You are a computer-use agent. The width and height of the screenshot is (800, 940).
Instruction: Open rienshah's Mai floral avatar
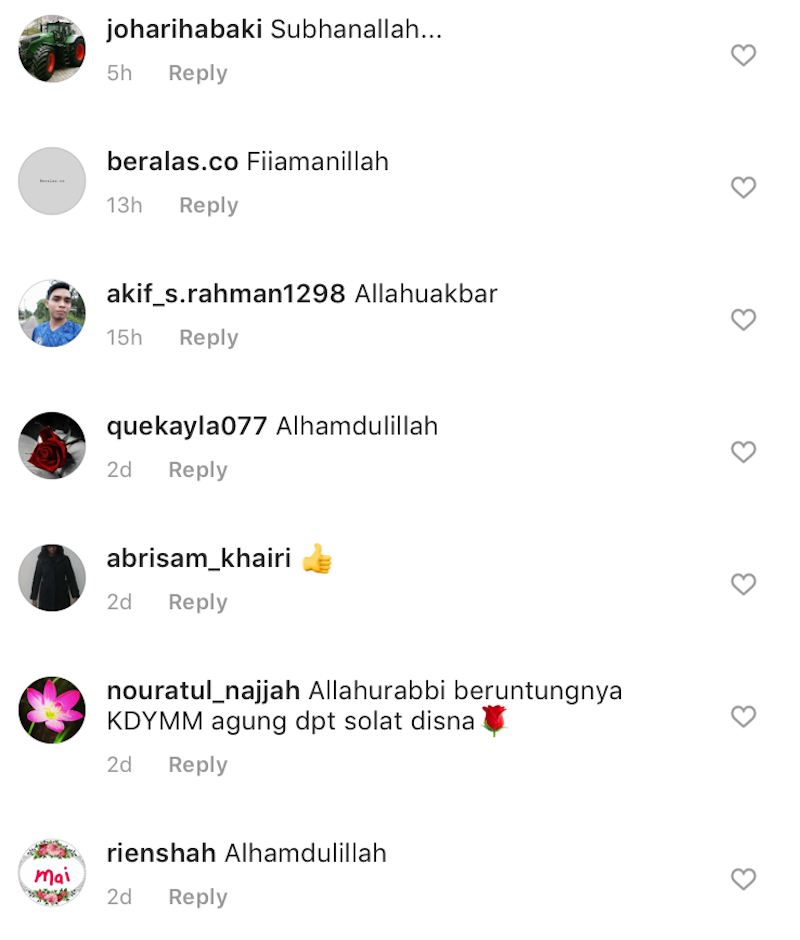(52, 872)
